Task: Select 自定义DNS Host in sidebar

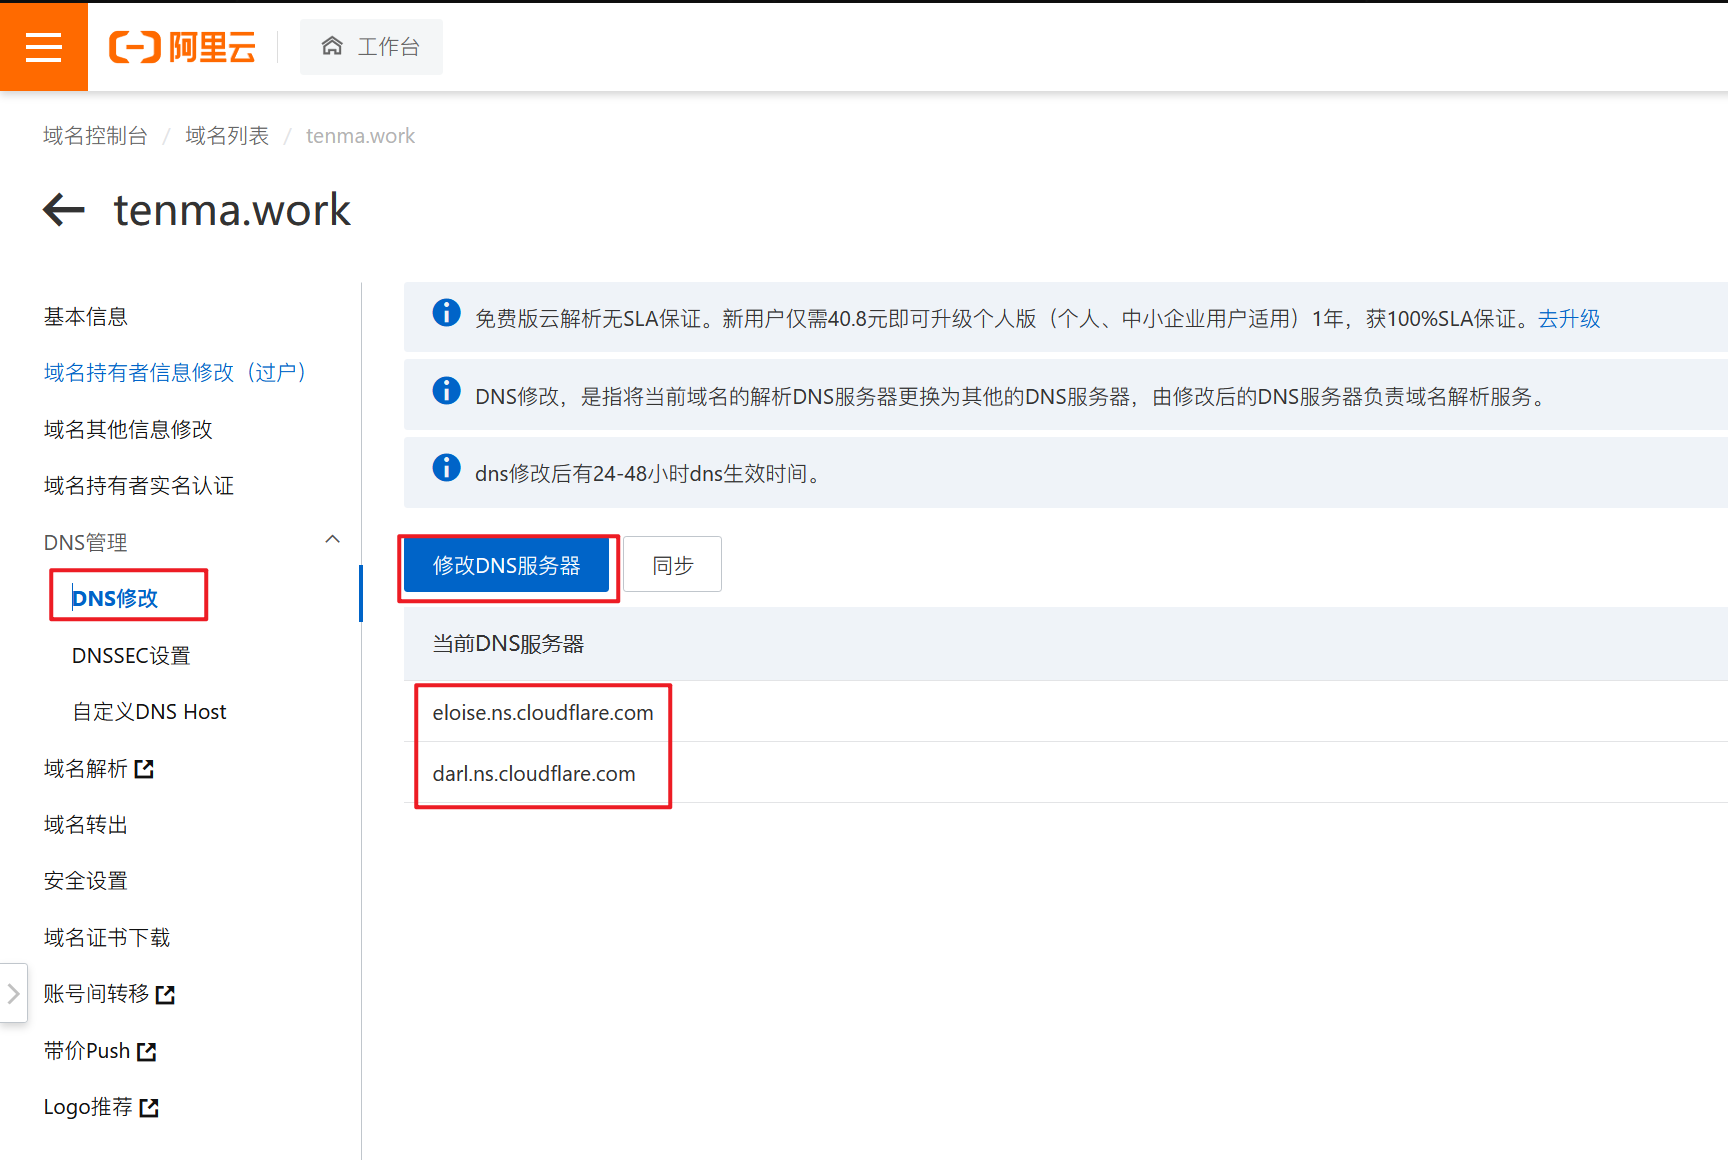Action: (149, 712)
